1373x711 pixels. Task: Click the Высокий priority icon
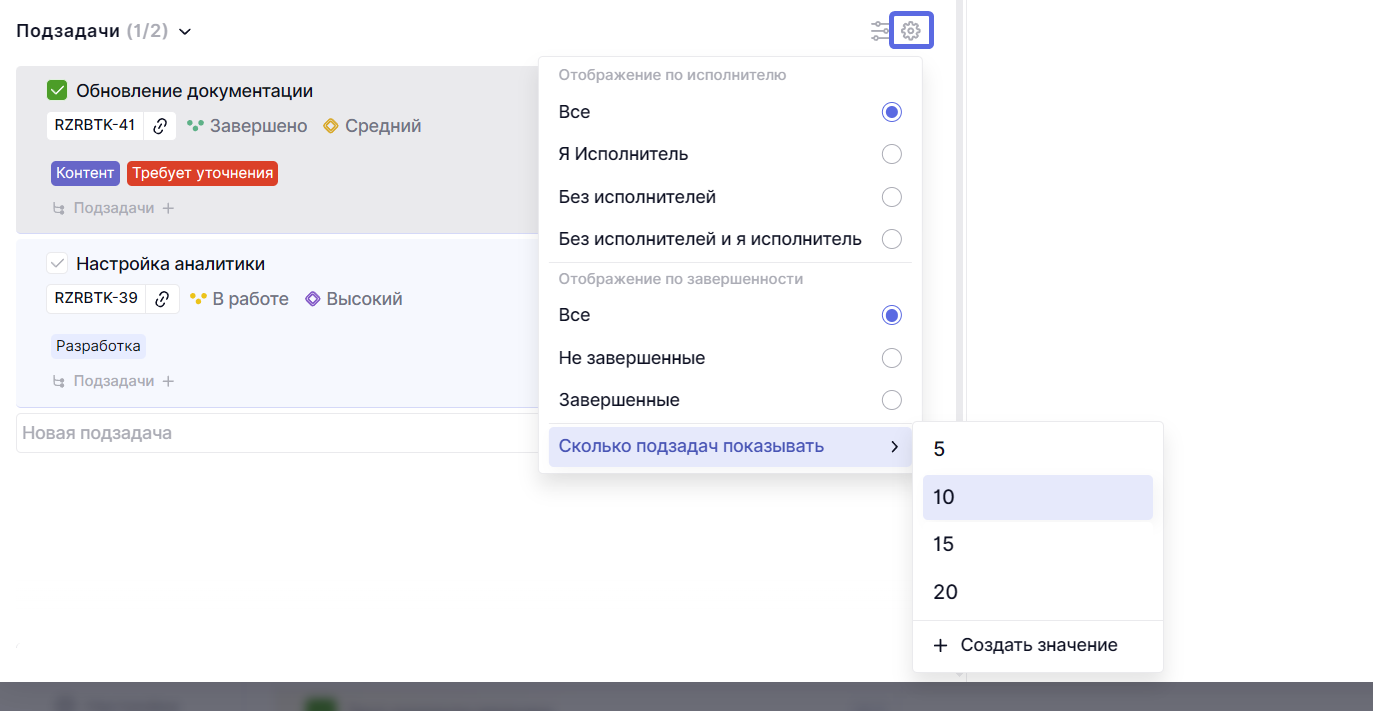[313, 299]
